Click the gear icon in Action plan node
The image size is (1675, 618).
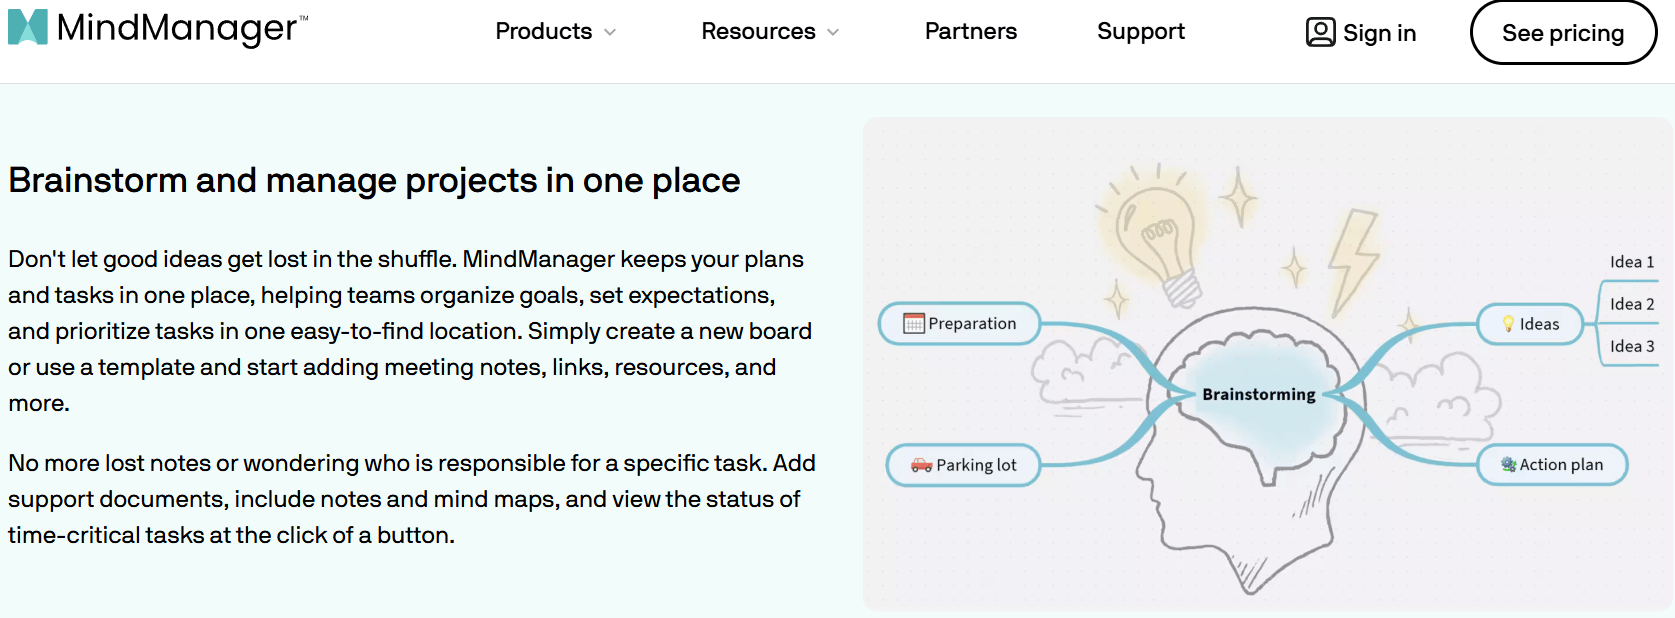(x=1508, y=464)
